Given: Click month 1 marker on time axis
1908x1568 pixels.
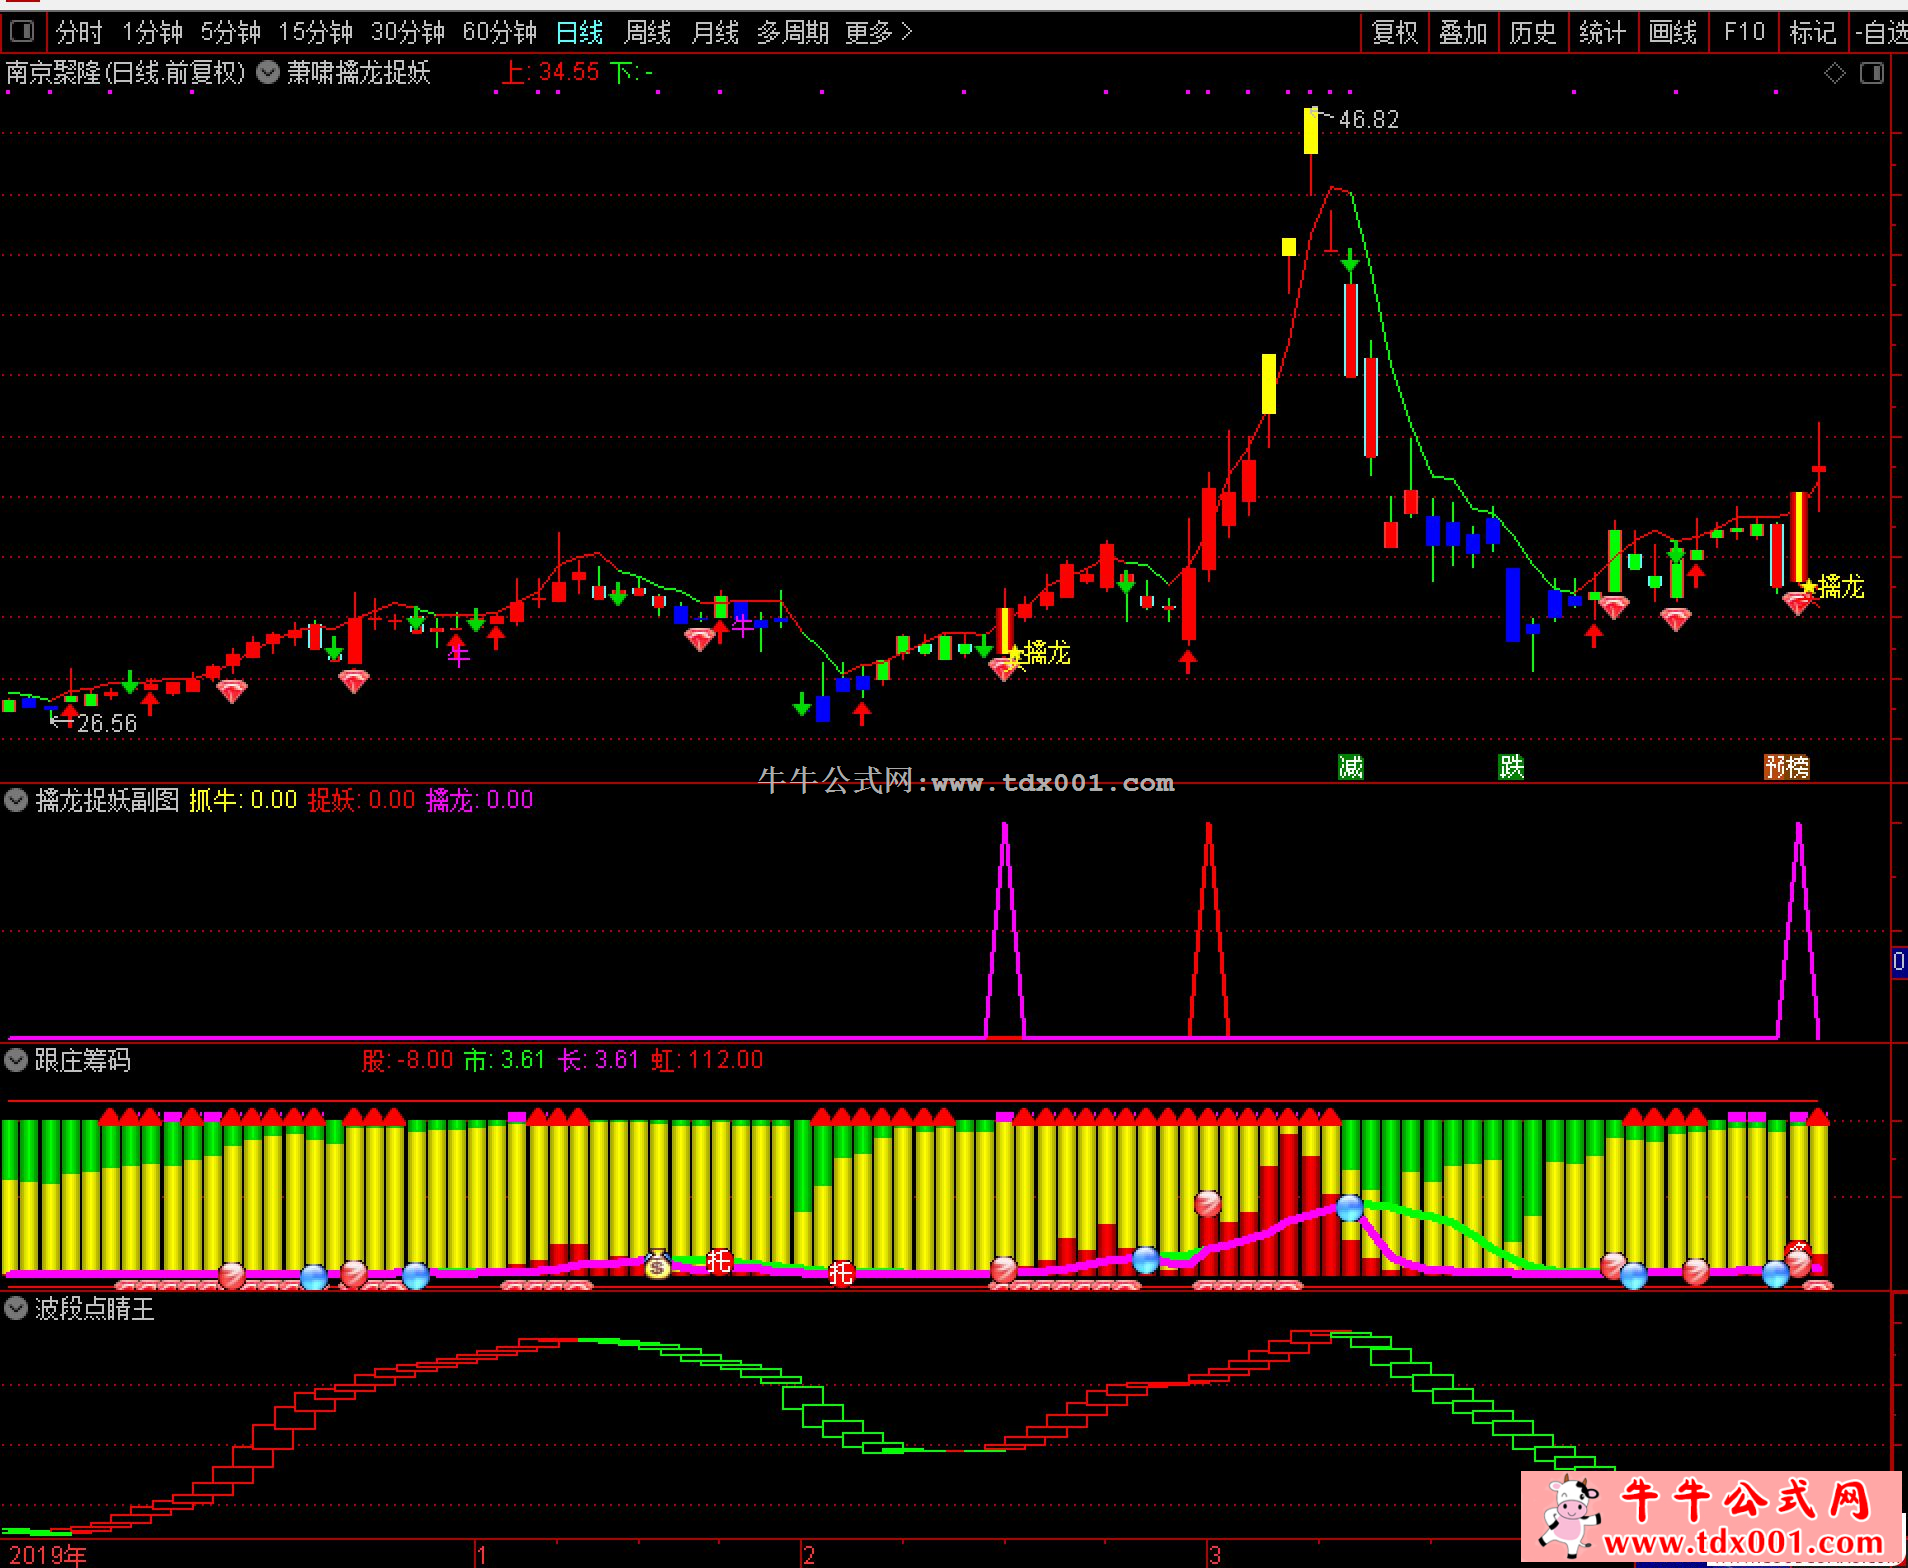Looking at the screenshot, I should coord(481,1555).
